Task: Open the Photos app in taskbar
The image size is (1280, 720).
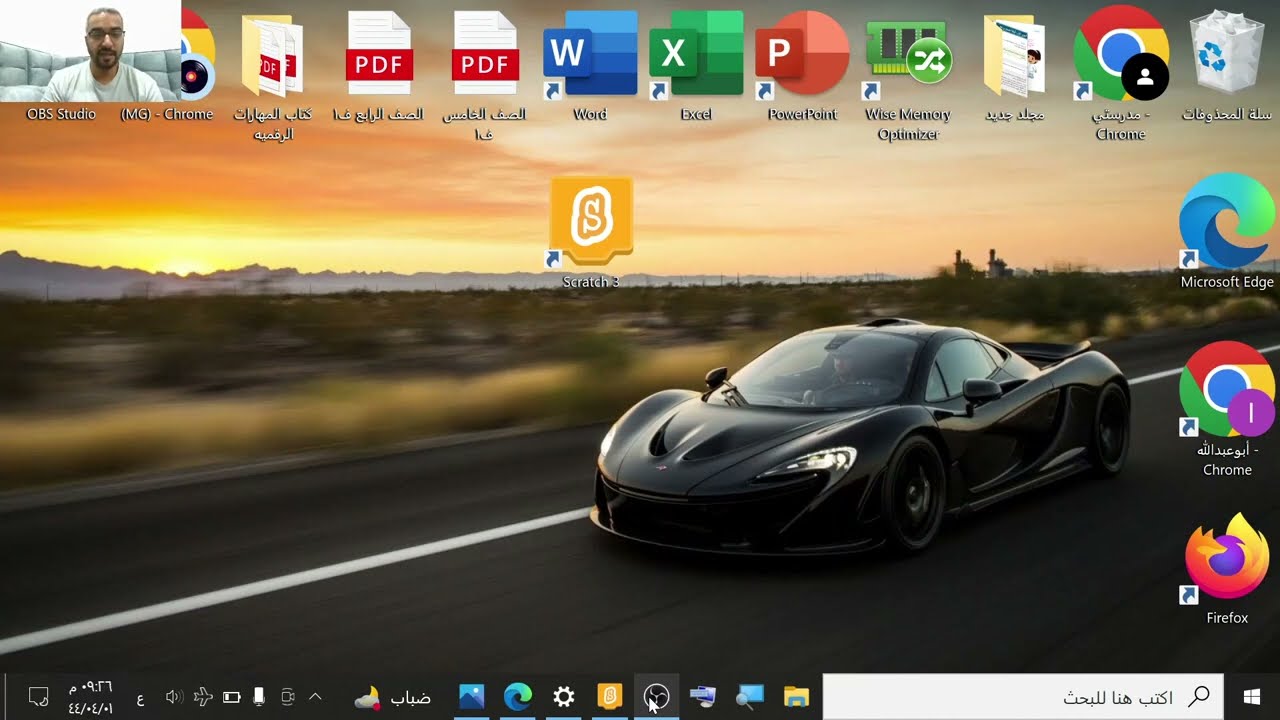Action: 471,697
